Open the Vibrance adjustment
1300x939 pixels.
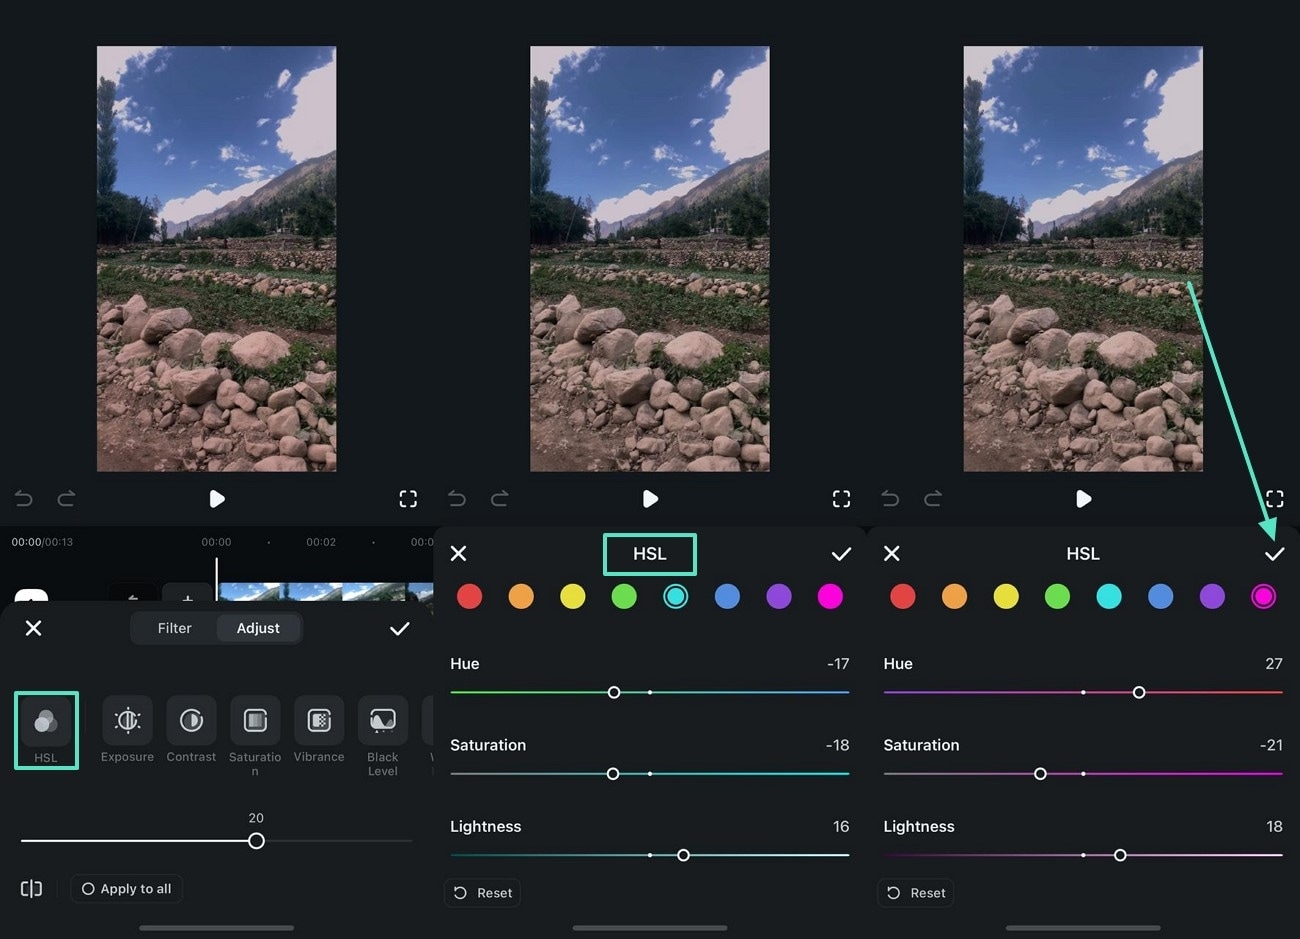click(x=319, y=722)
